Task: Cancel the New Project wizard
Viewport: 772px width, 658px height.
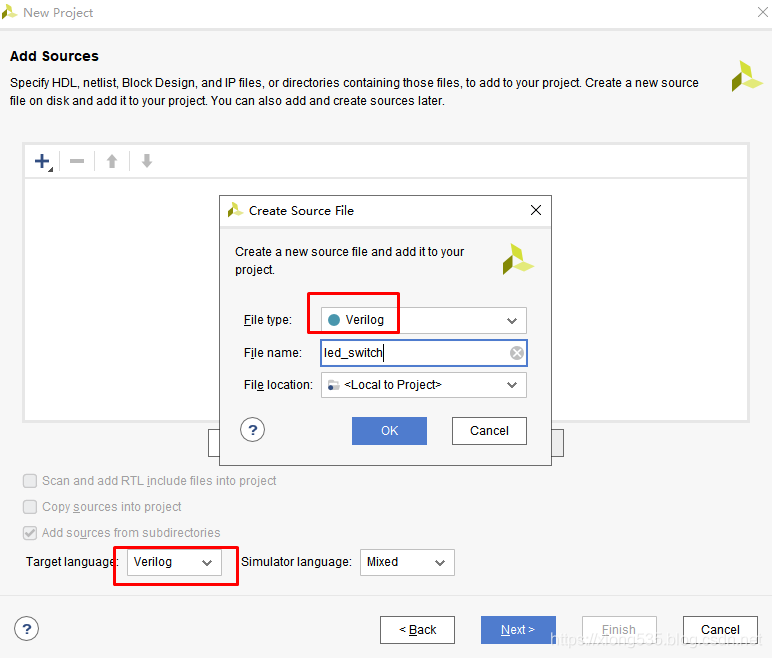Action: (720, 630)
